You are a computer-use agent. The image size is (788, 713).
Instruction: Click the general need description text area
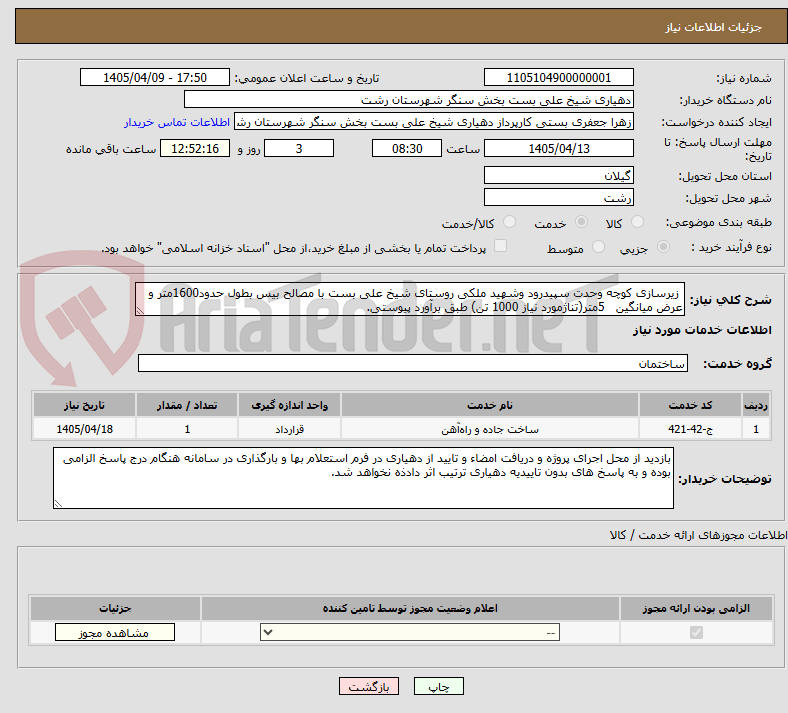410,299
